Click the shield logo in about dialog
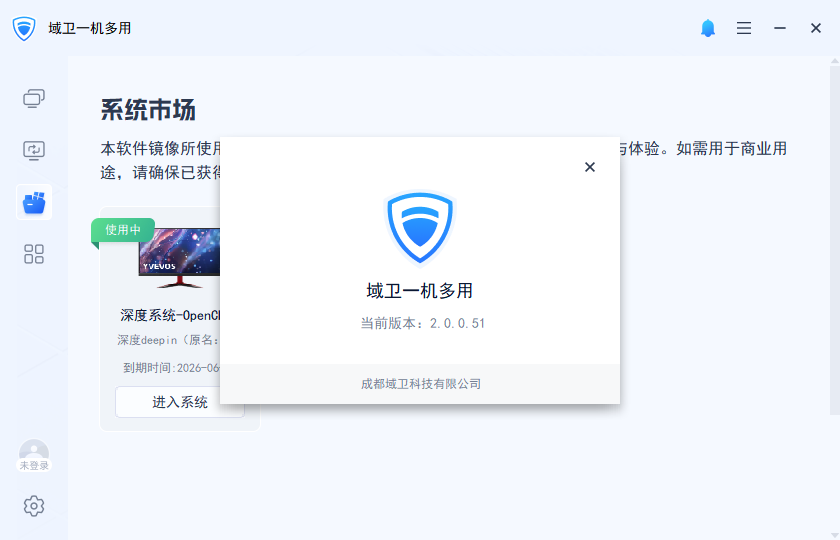This screenshot has height=540, width=840. (419, 228)
